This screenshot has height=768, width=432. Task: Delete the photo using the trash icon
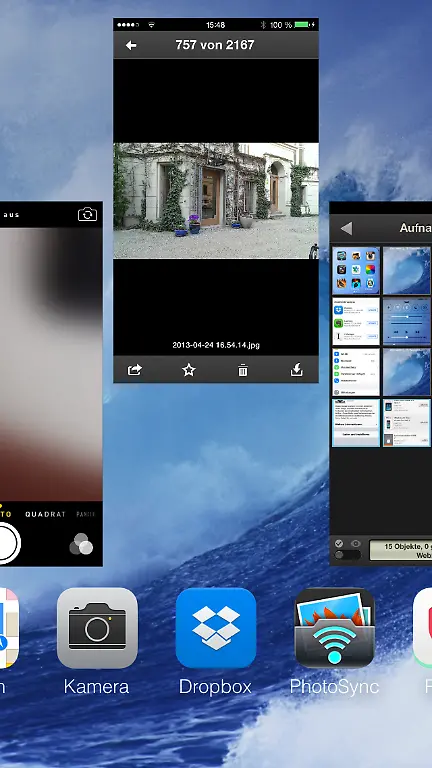243,371
